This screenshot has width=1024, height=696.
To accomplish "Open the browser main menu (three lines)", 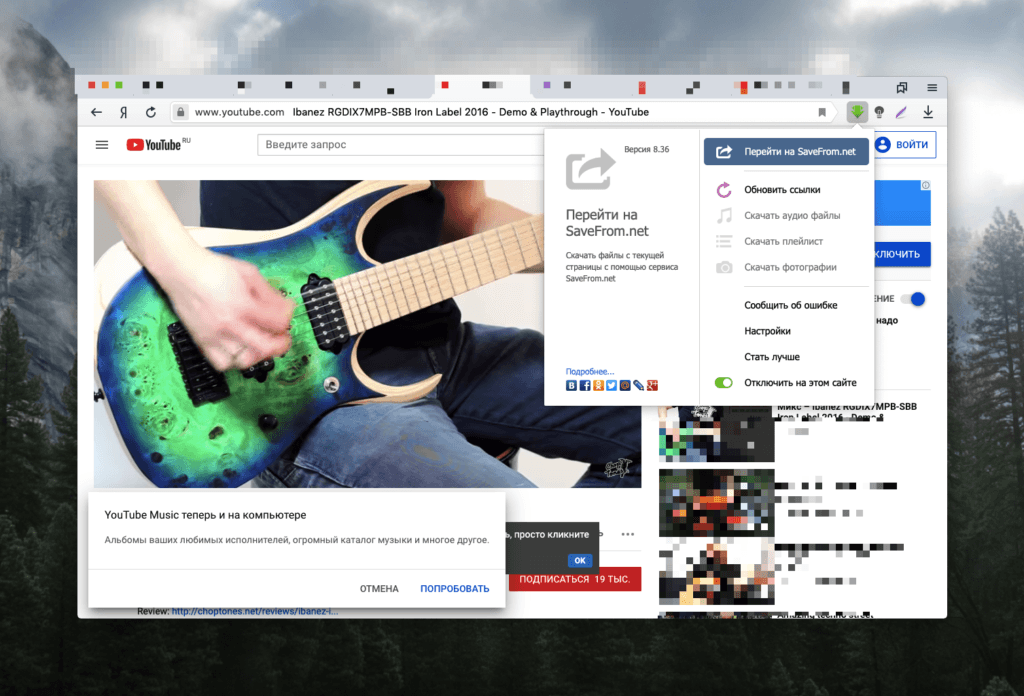I will click(932, 87).
